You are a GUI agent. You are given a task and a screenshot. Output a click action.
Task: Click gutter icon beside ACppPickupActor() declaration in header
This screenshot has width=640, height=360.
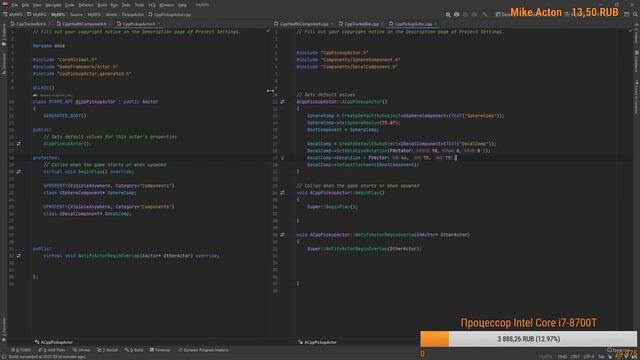coord(19,144)
